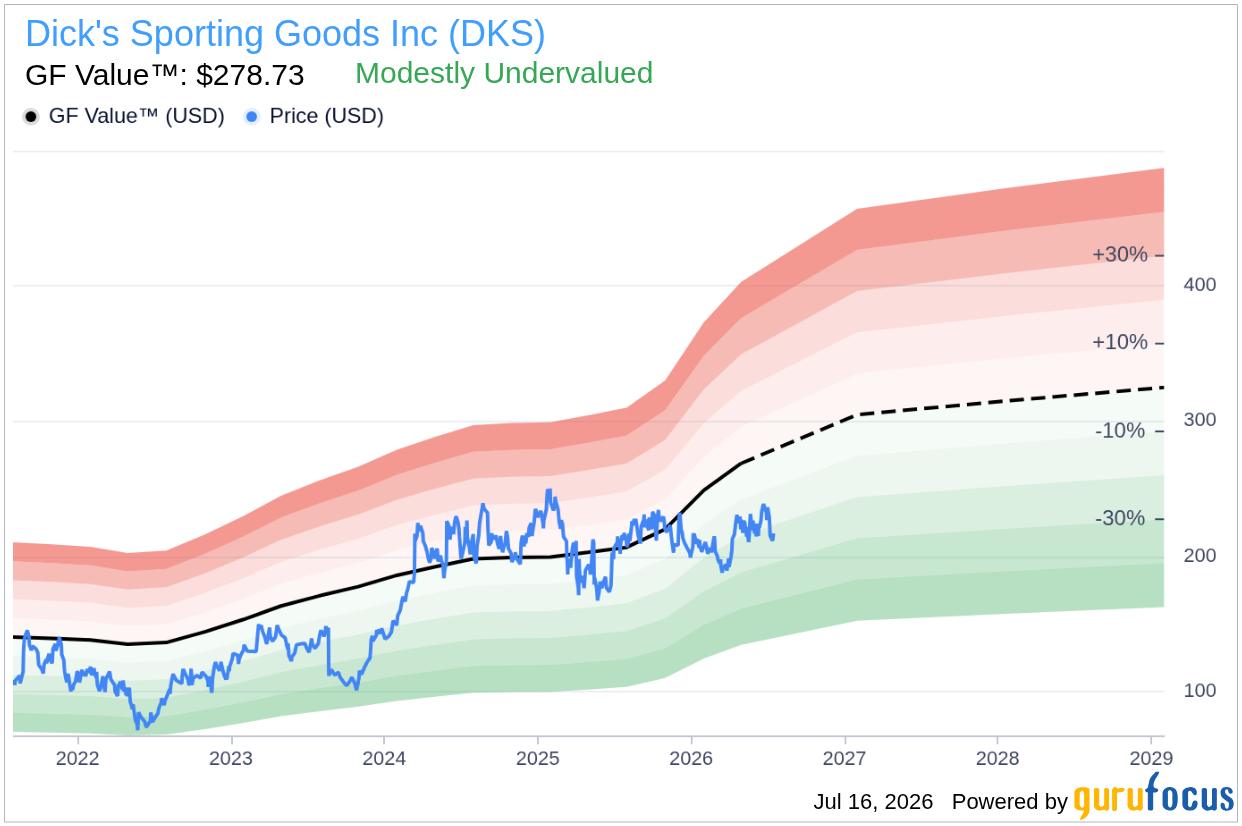Click the 100 y-axis label

(1198, 691)
